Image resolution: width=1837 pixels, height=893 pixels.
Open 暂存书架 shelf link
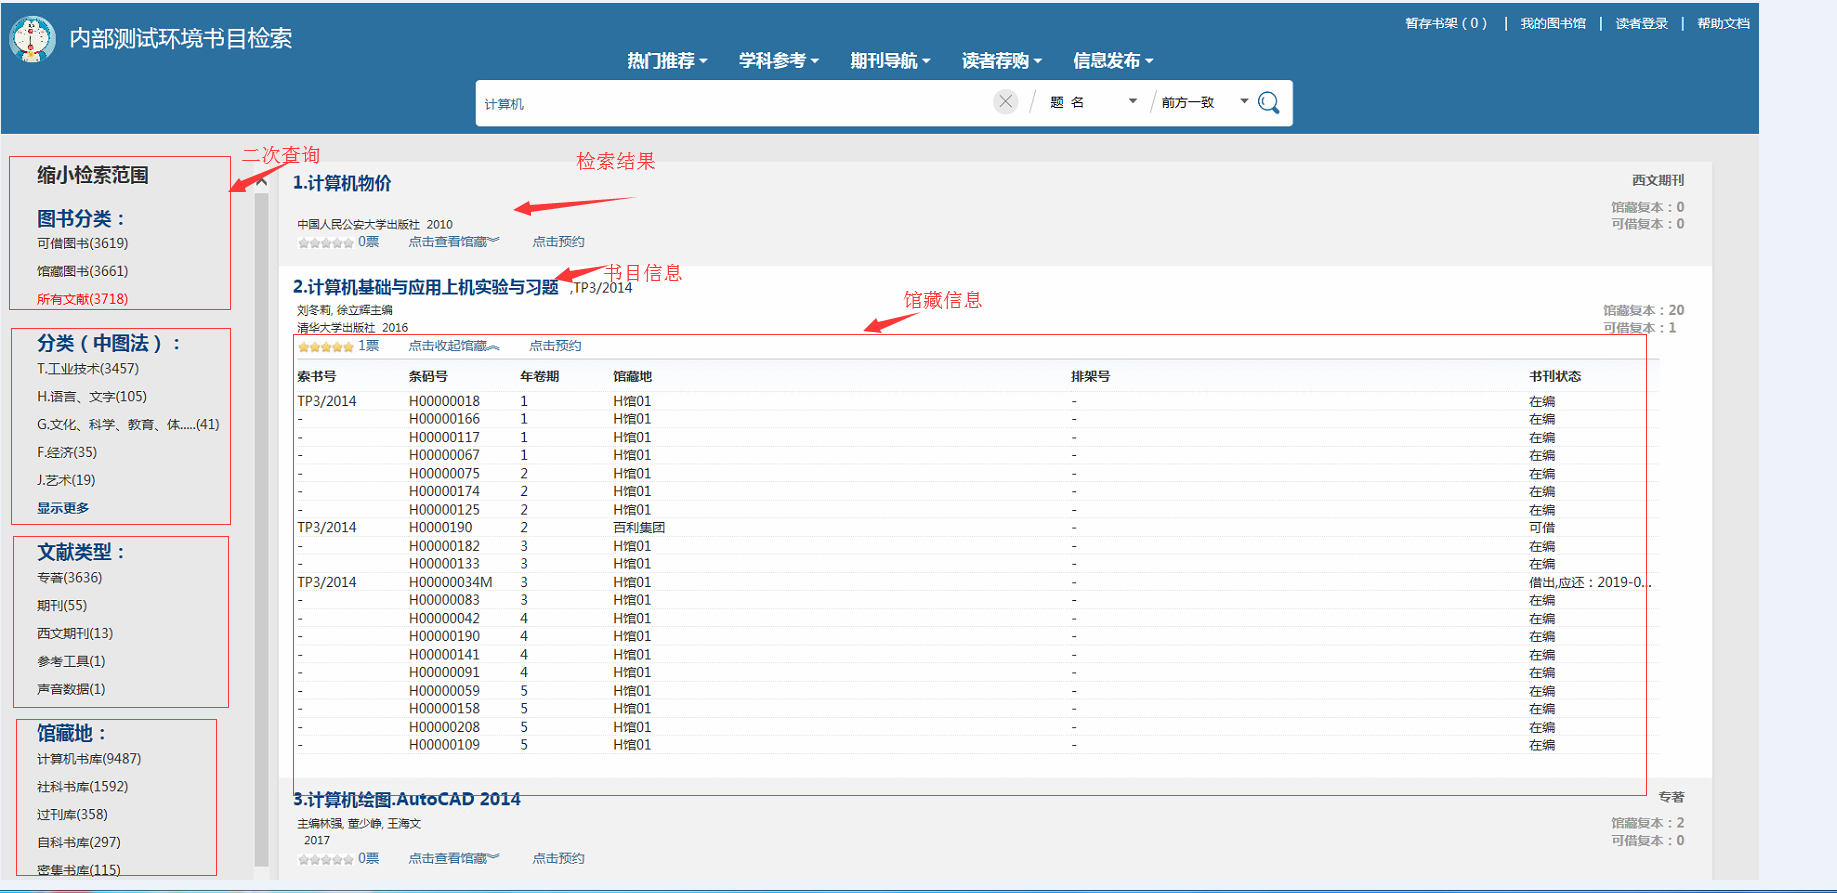[x=1445, y=23]
